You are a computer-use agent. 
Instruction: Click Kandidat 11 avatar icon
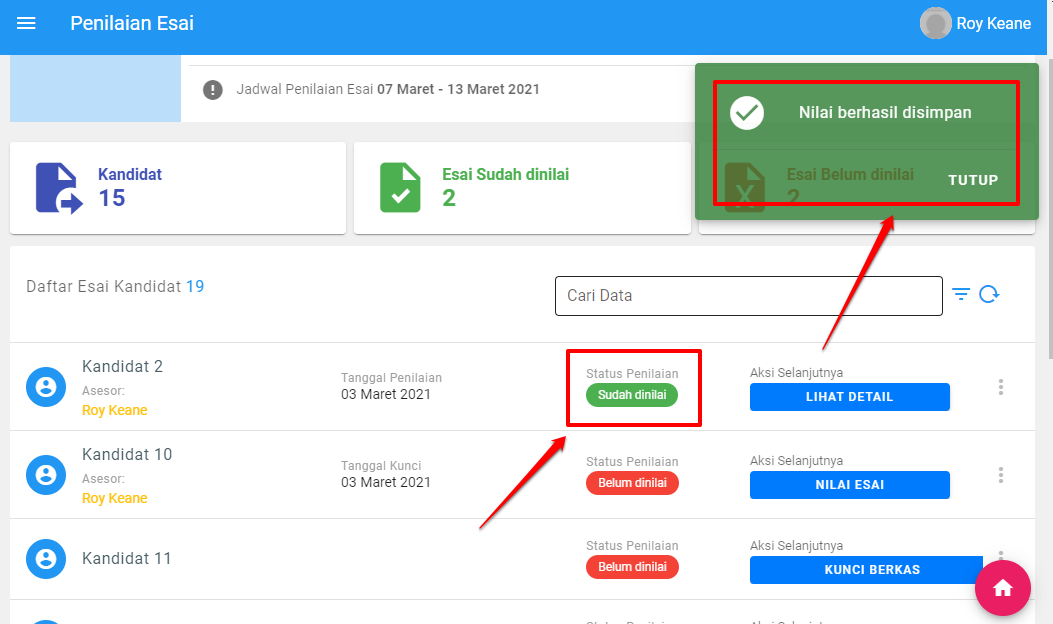pyautogui.click(x=46, y=559)
